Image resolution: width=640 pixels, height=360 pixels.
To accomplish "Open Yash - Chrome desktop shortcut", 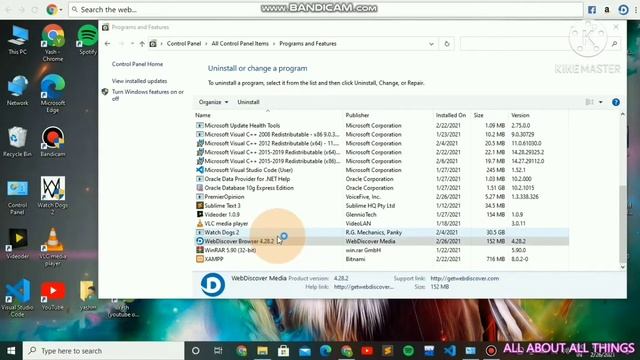I will [53, 42].
